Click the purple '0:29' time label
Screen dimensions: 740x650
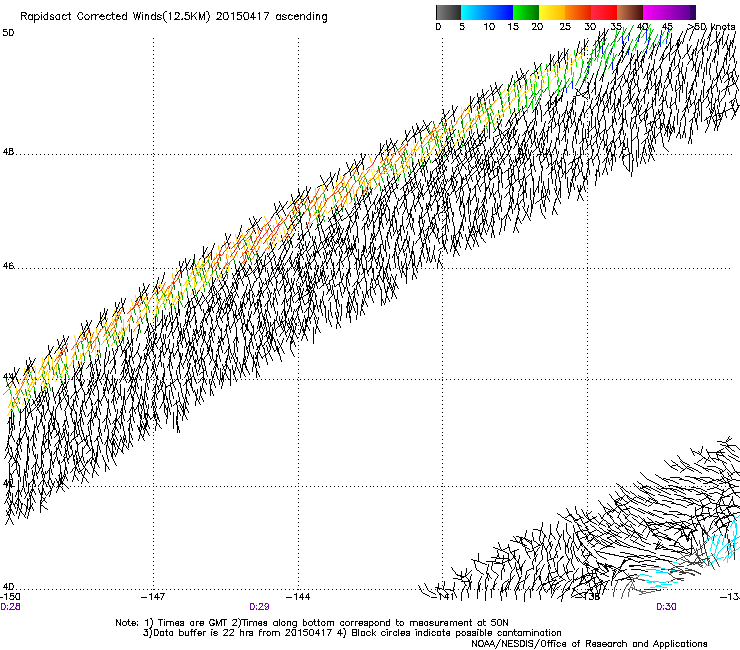[259, 607]
